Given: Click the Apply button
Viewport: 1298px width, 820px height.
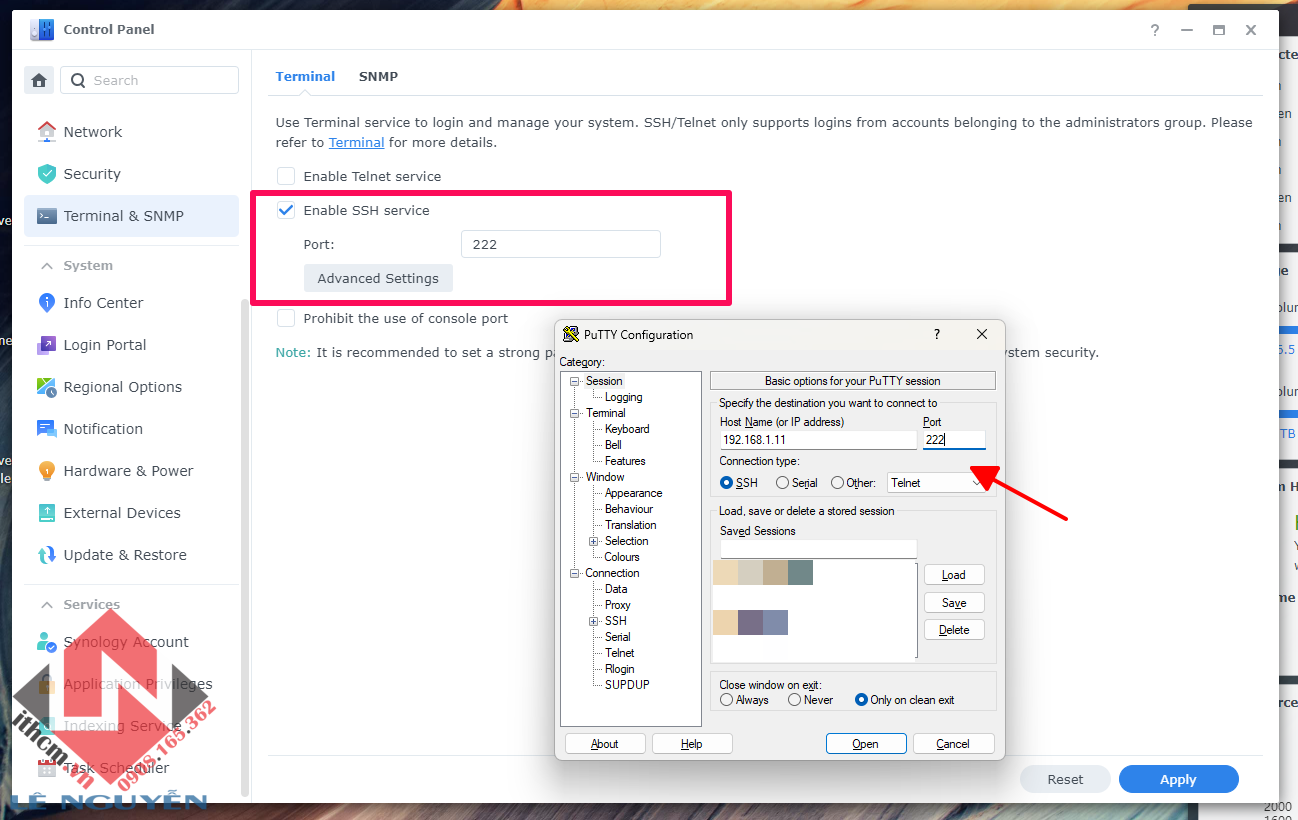Looking at the screenshot, I should point(1178,780).
